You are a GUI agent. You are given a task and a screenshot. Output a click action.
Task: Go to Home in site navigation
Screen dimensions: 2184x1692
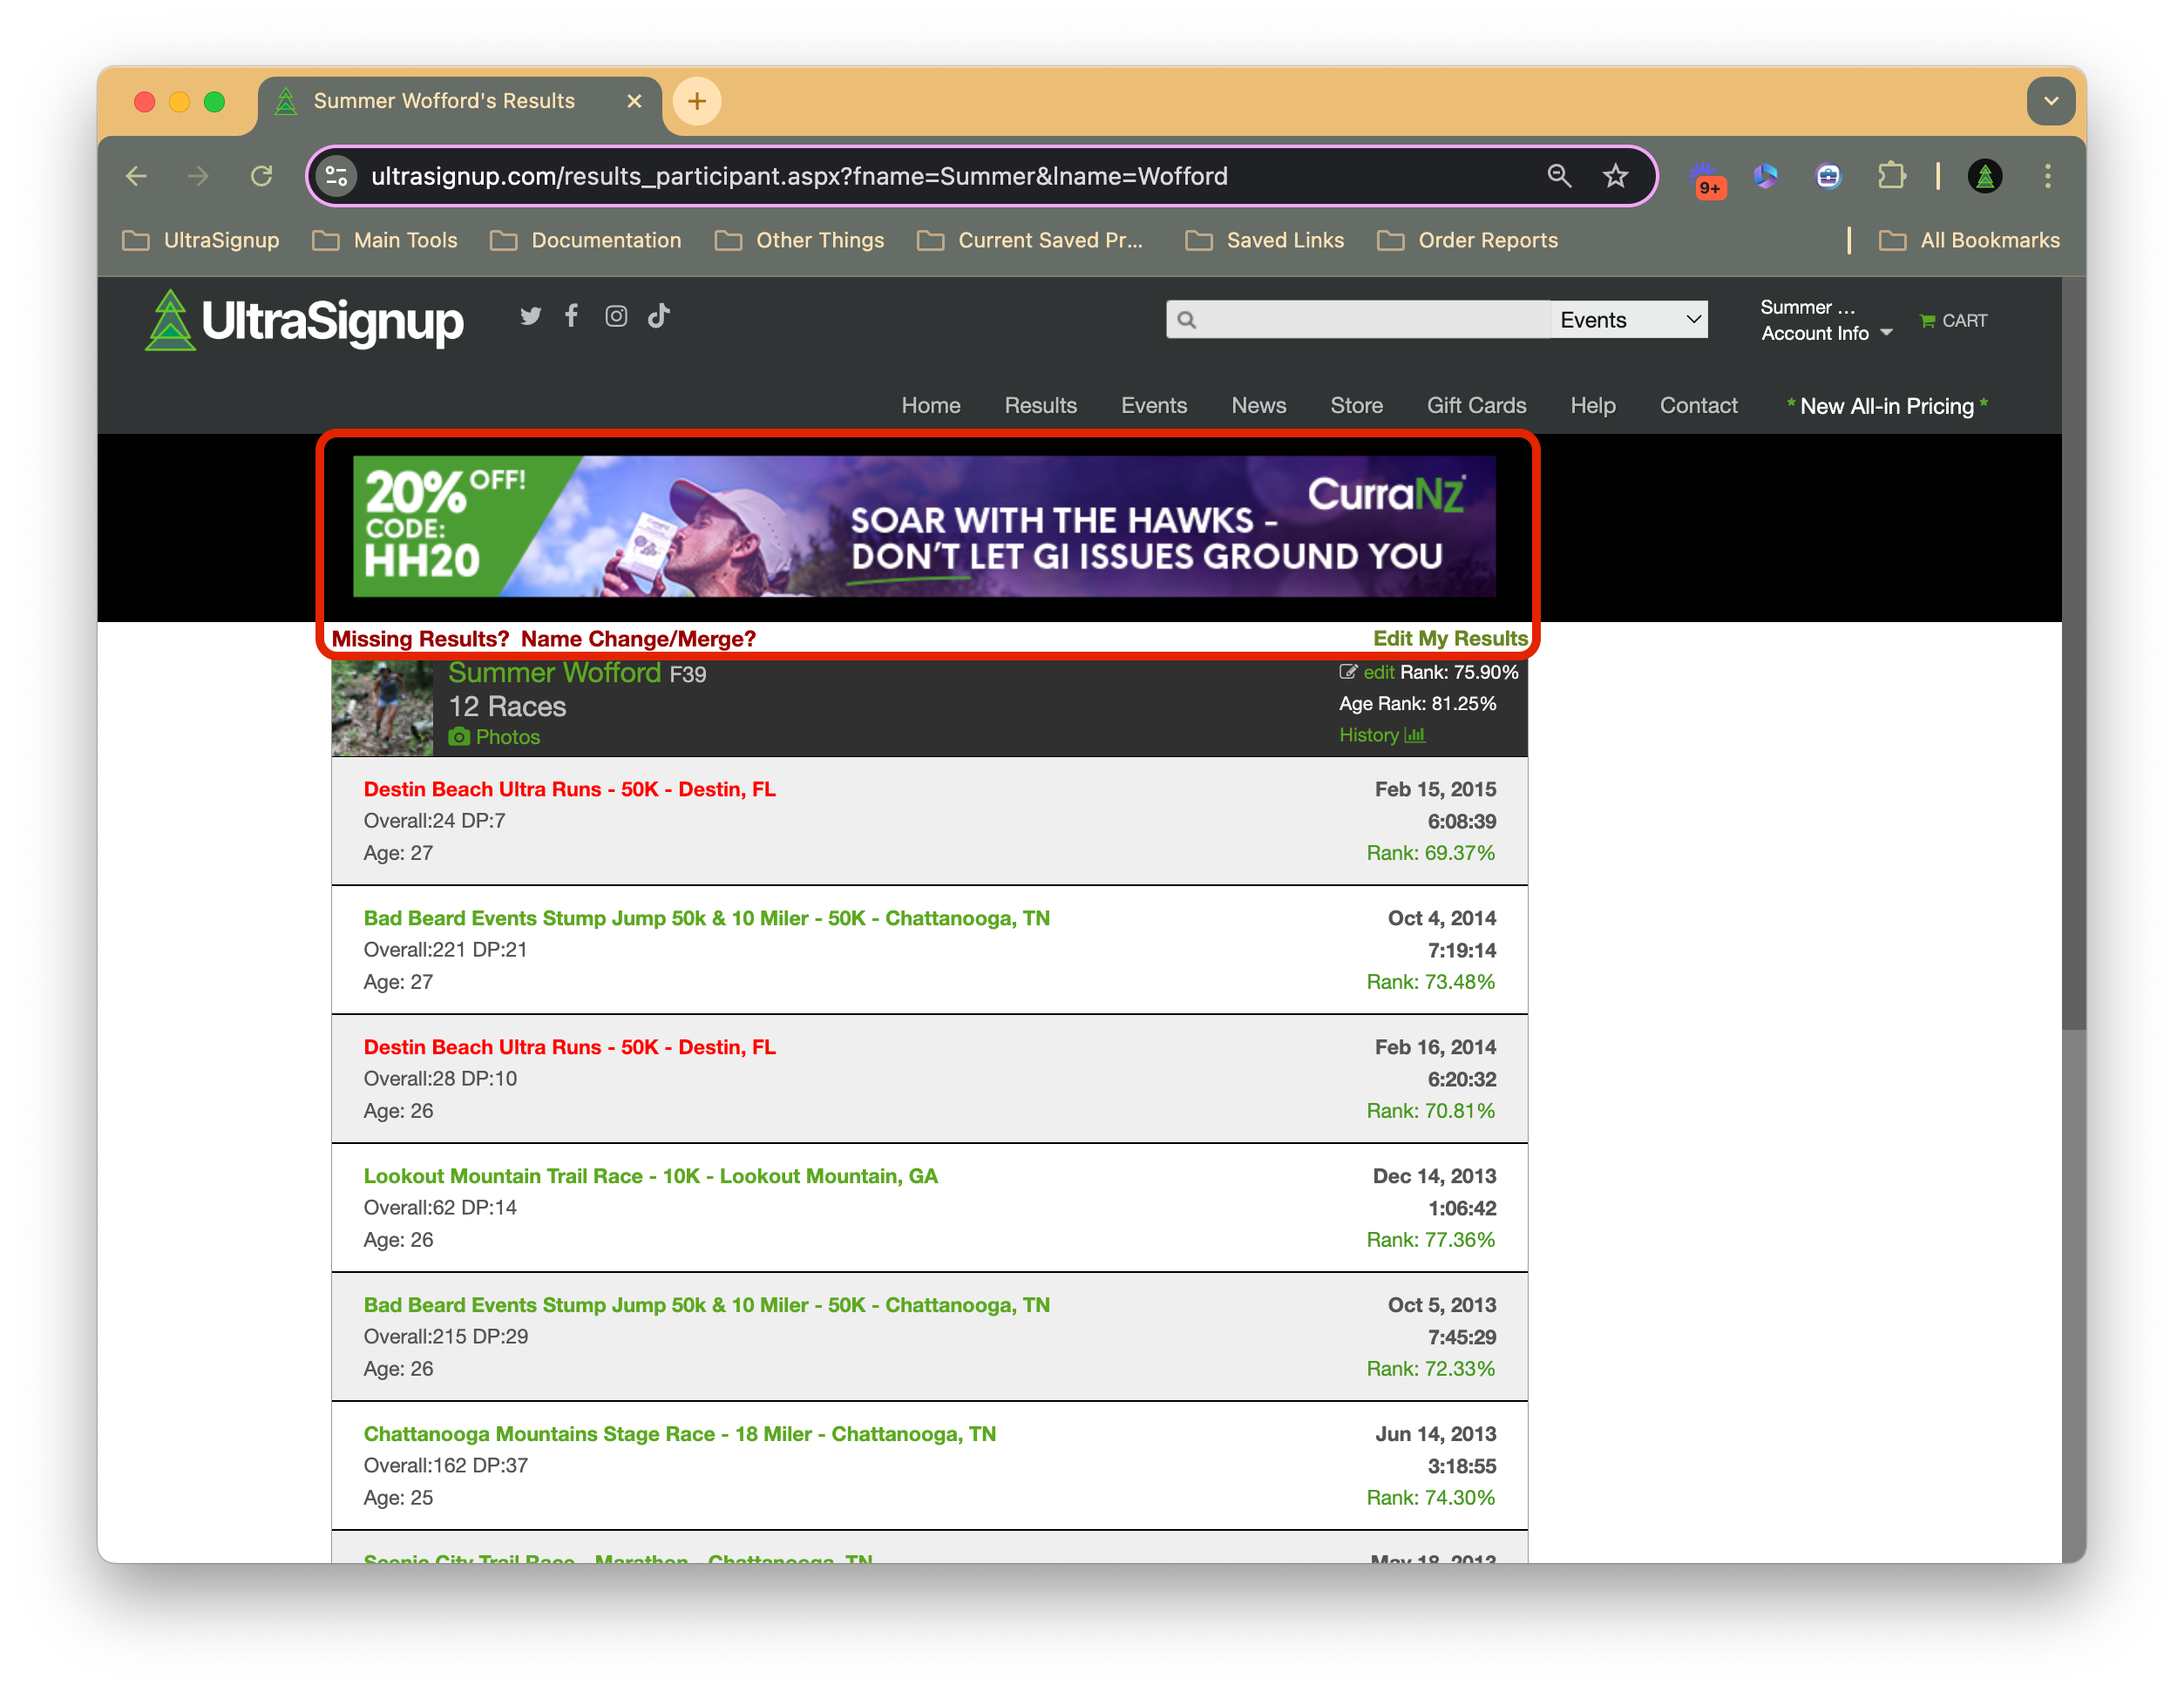[x=930, y=406]
